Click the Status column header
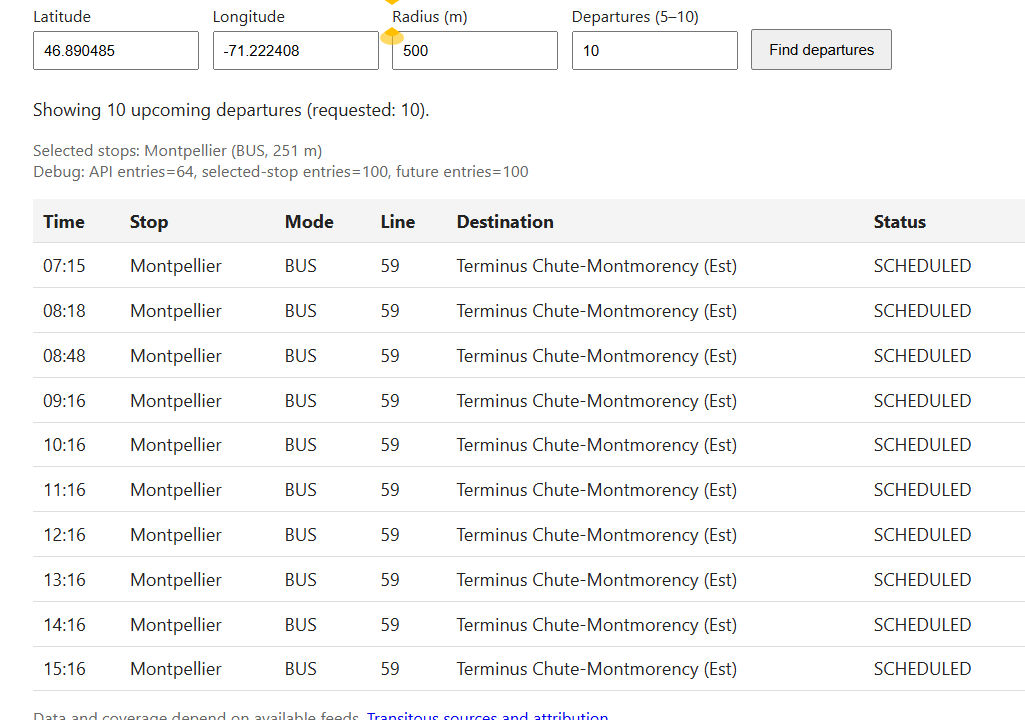 tap(899, 222)
